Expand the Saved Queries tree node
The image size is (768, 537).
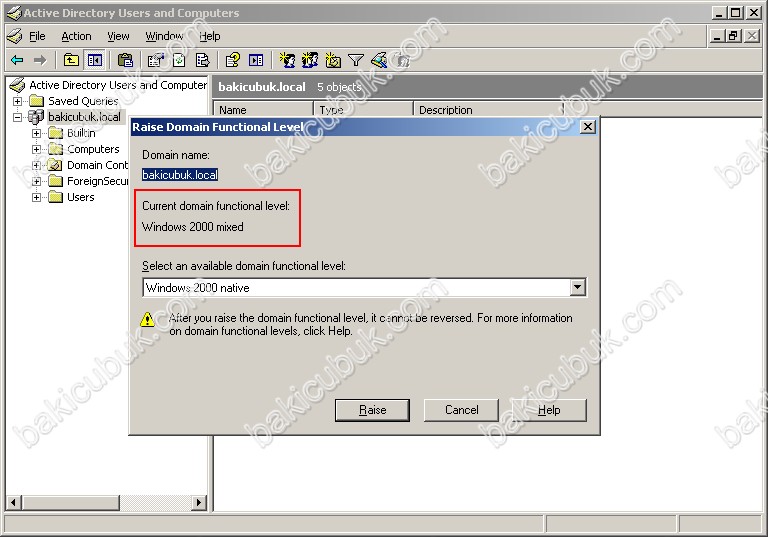[17, 101]
